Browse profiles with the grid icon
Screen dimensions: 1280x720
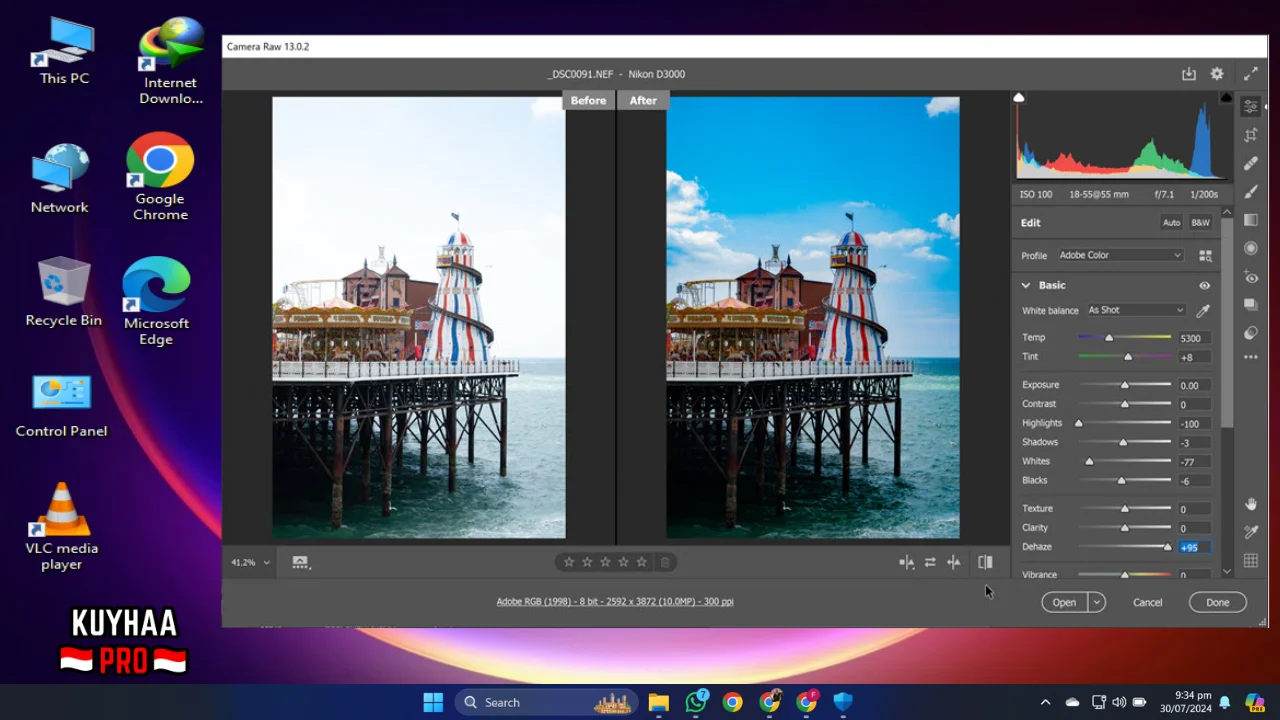click(1205, 256)
